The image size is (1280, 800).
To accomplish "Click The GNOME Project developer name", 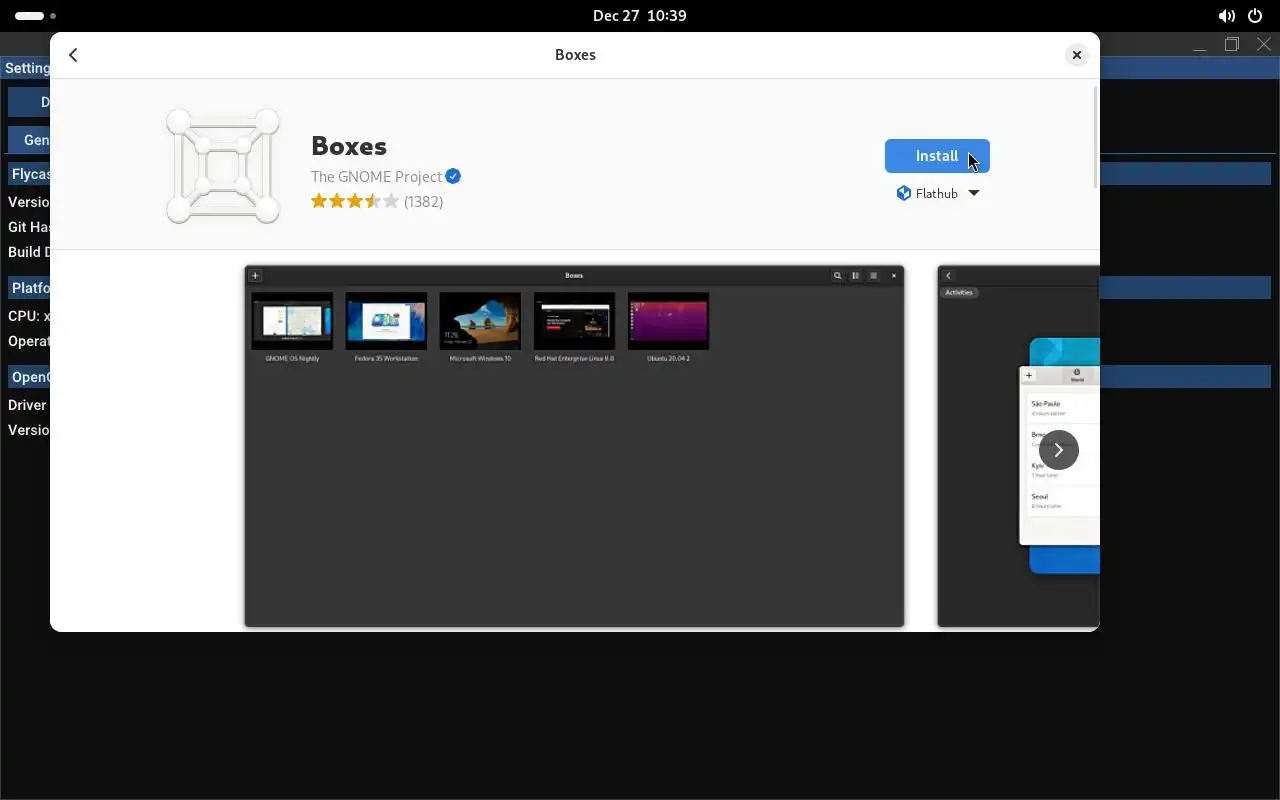I will pos(376,176).
